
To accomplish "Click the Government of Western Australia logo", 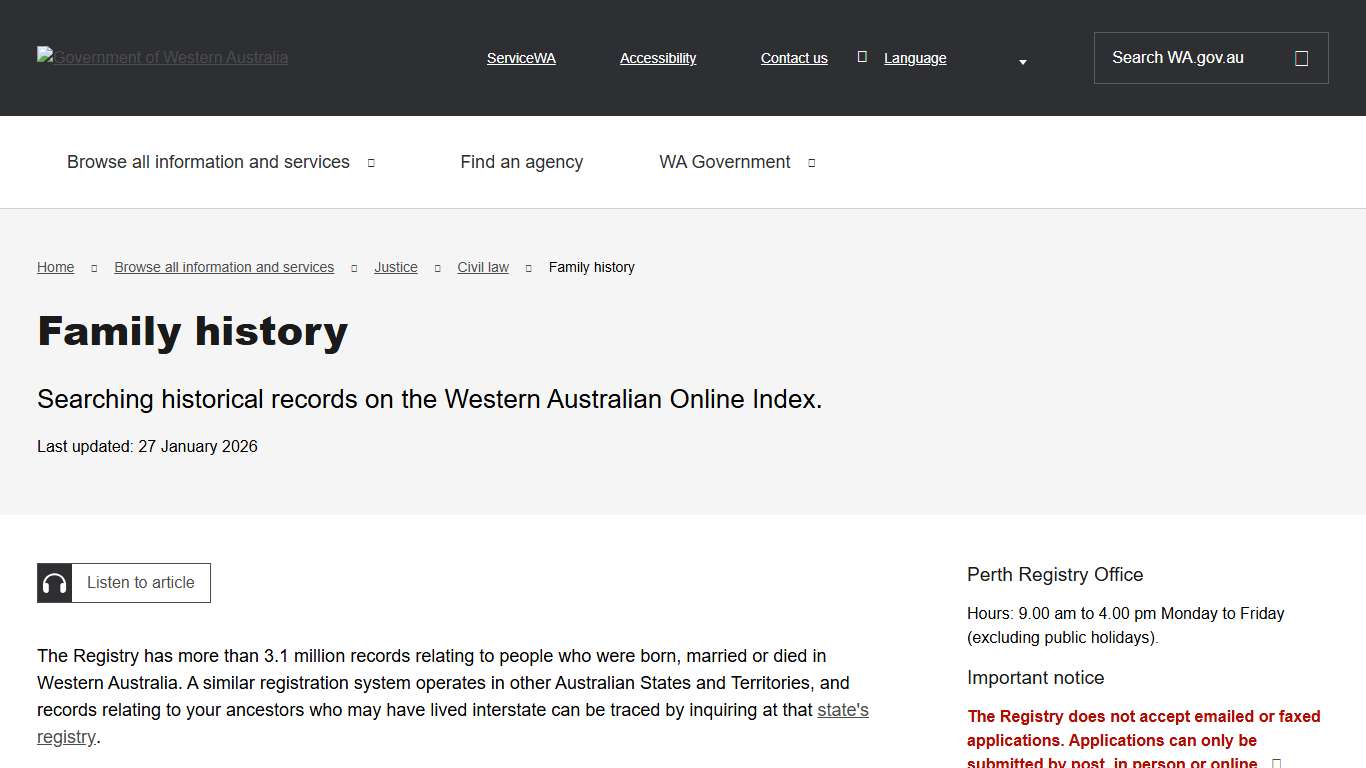I will coord(162,57).
